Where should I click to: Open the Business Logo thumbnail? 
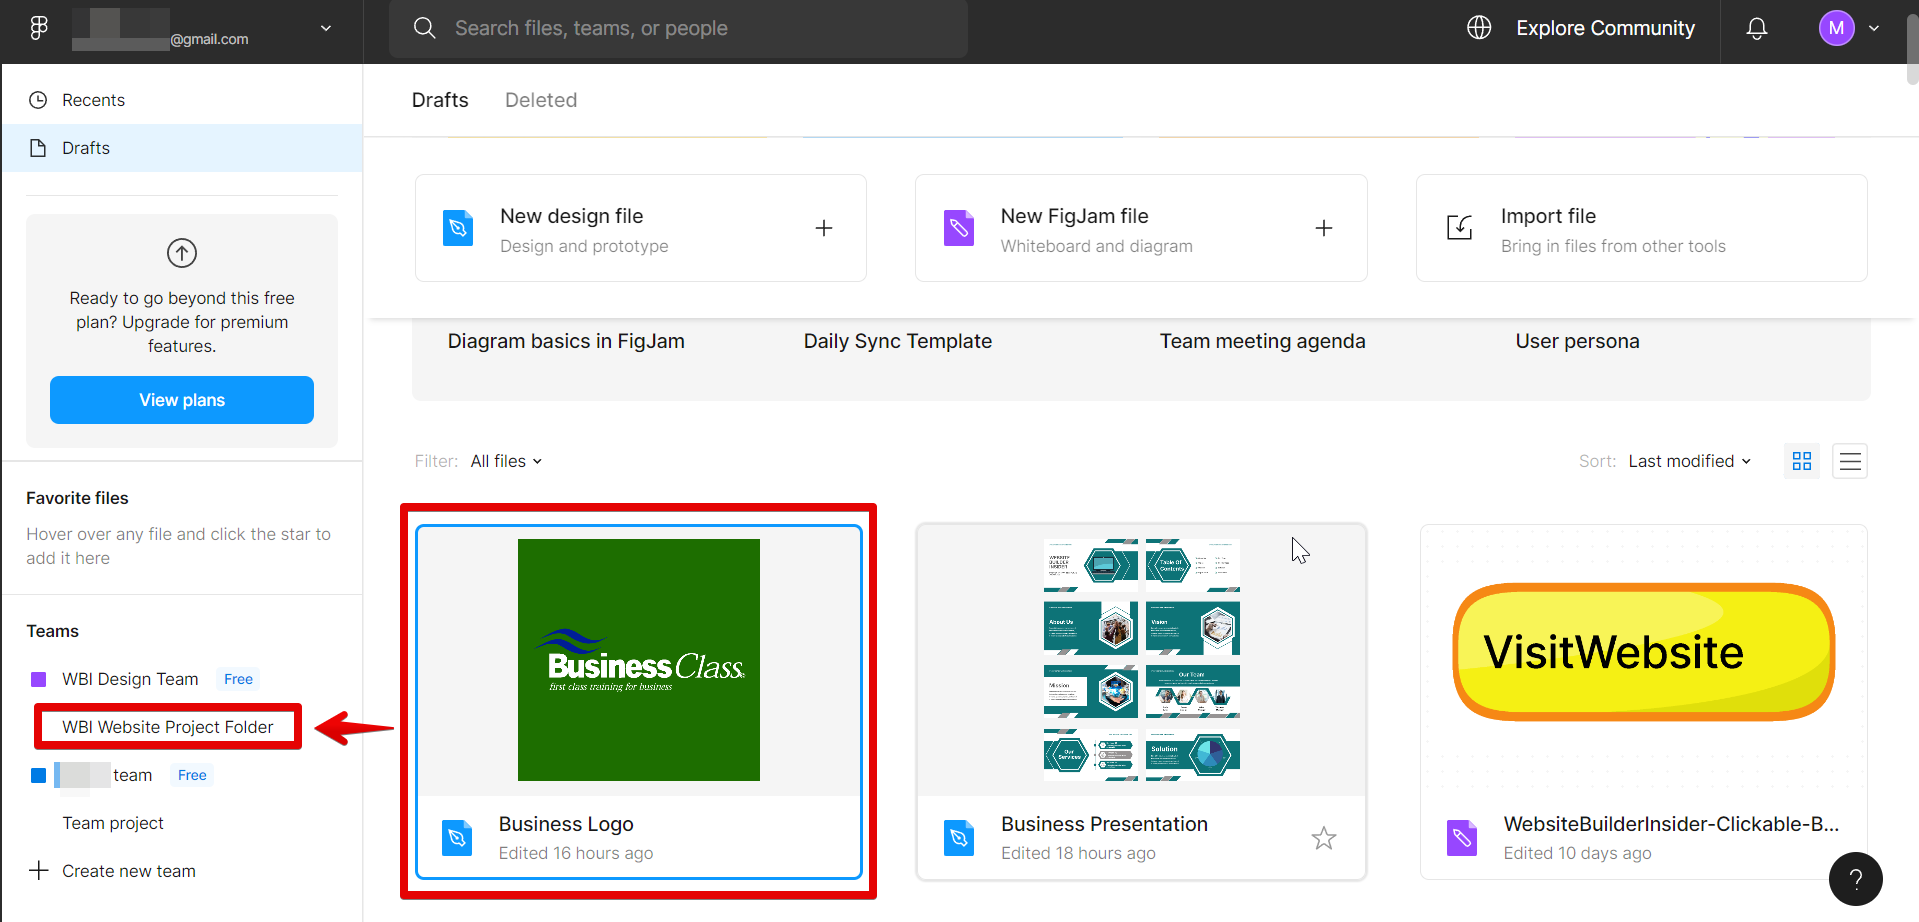(x=639, y=660)
